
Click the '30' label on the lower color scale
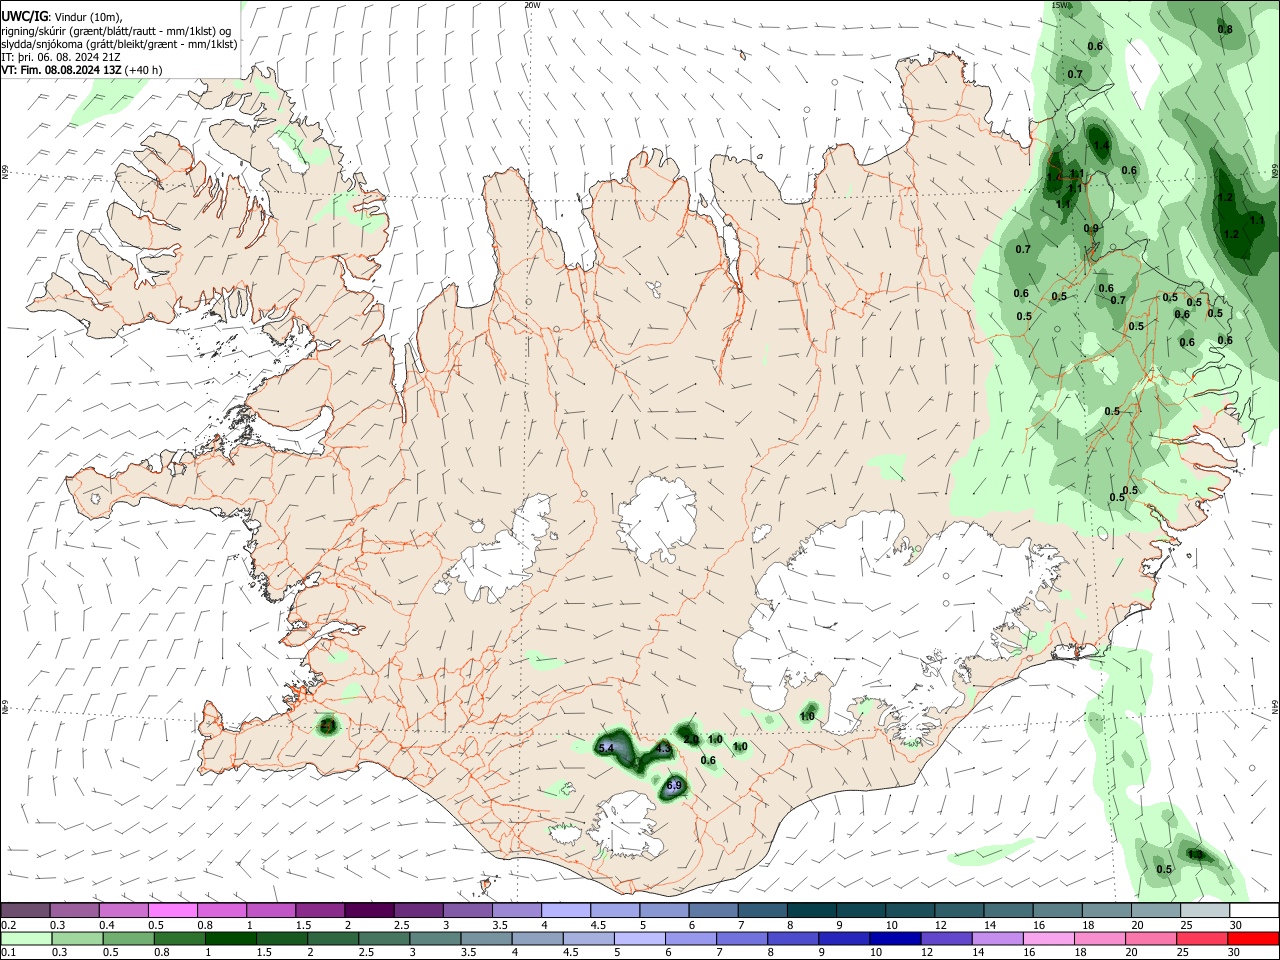point(1236,952)
